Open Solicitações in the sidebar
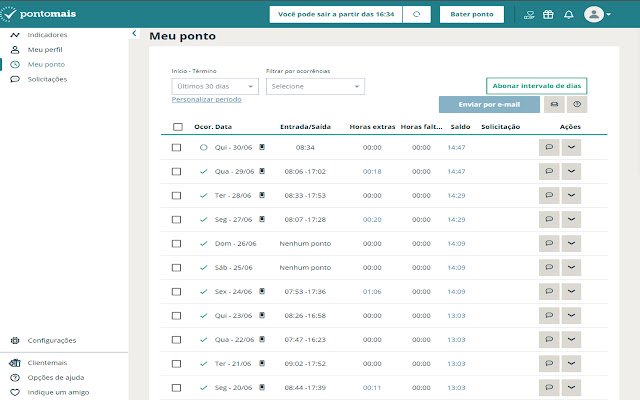640x400 pixels. pyautogui.click(x=47, y=79)
